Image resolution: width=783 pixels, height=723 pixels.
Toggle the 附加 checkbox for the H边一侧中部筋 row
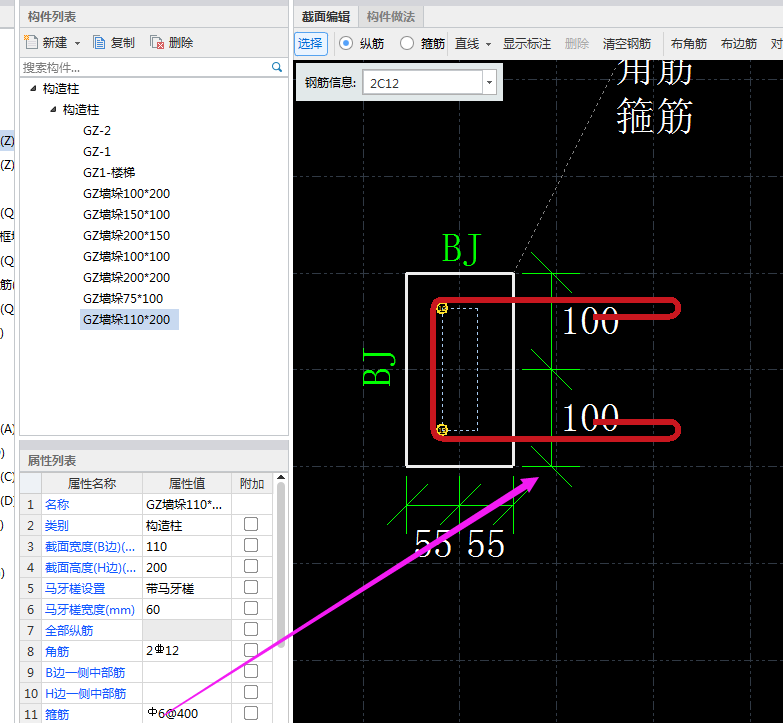point(251,692)
